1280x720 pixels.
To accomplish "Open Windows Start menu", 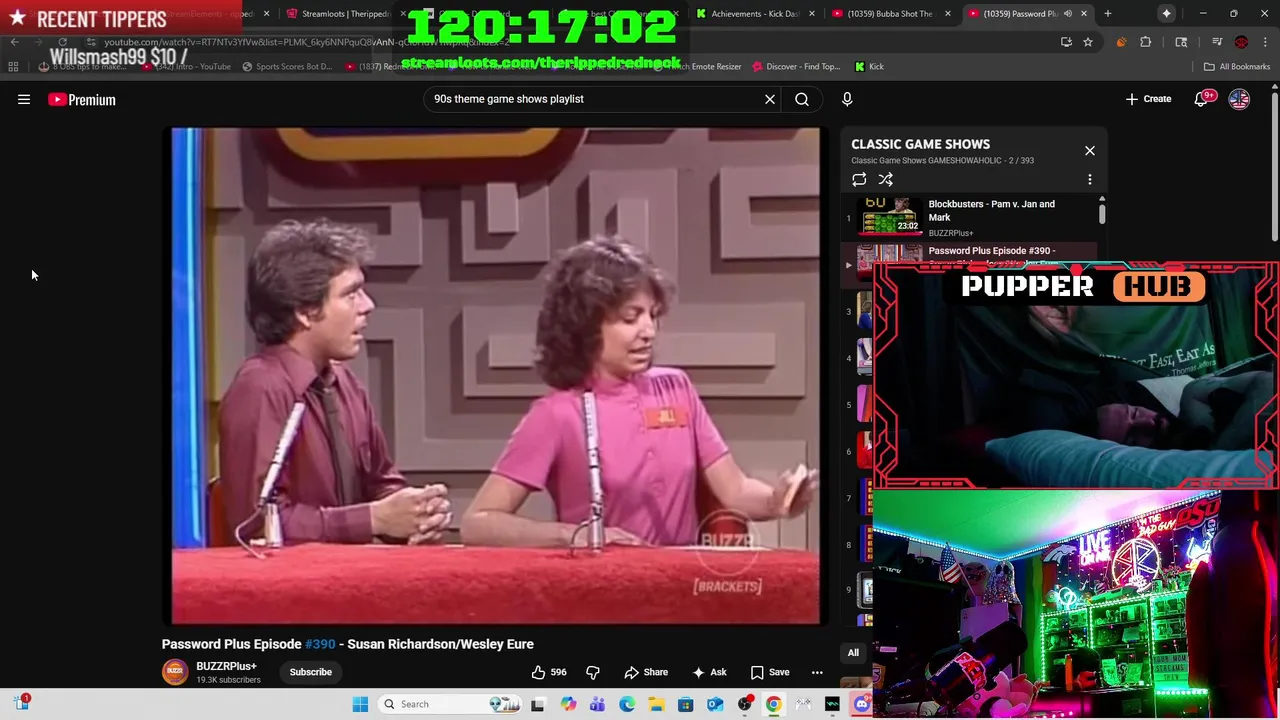I will pos(361,704).
